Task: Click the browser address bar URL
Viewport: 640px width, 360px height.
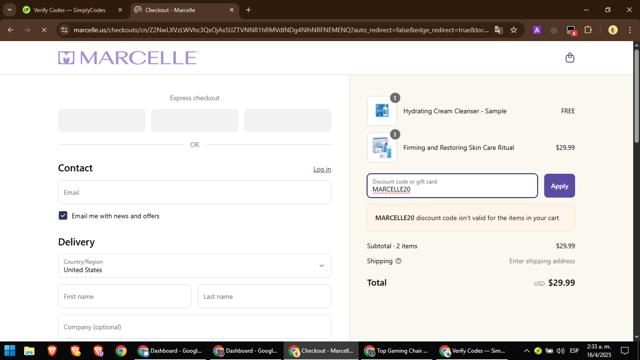Action: point(281,30)
